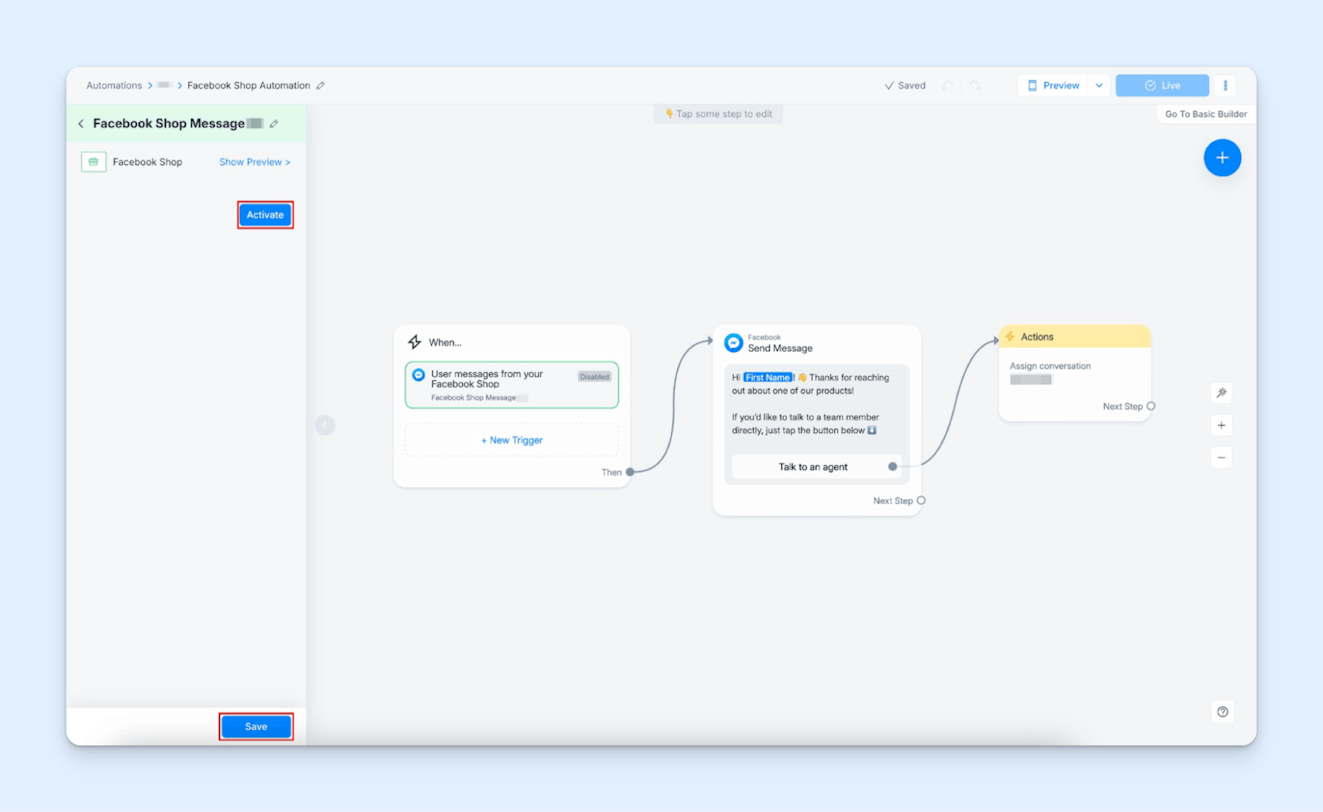The height and width of the screenshot is (812, 1323).
Task: Select Automations in the breadcrumb
Action: click(114, 85)
